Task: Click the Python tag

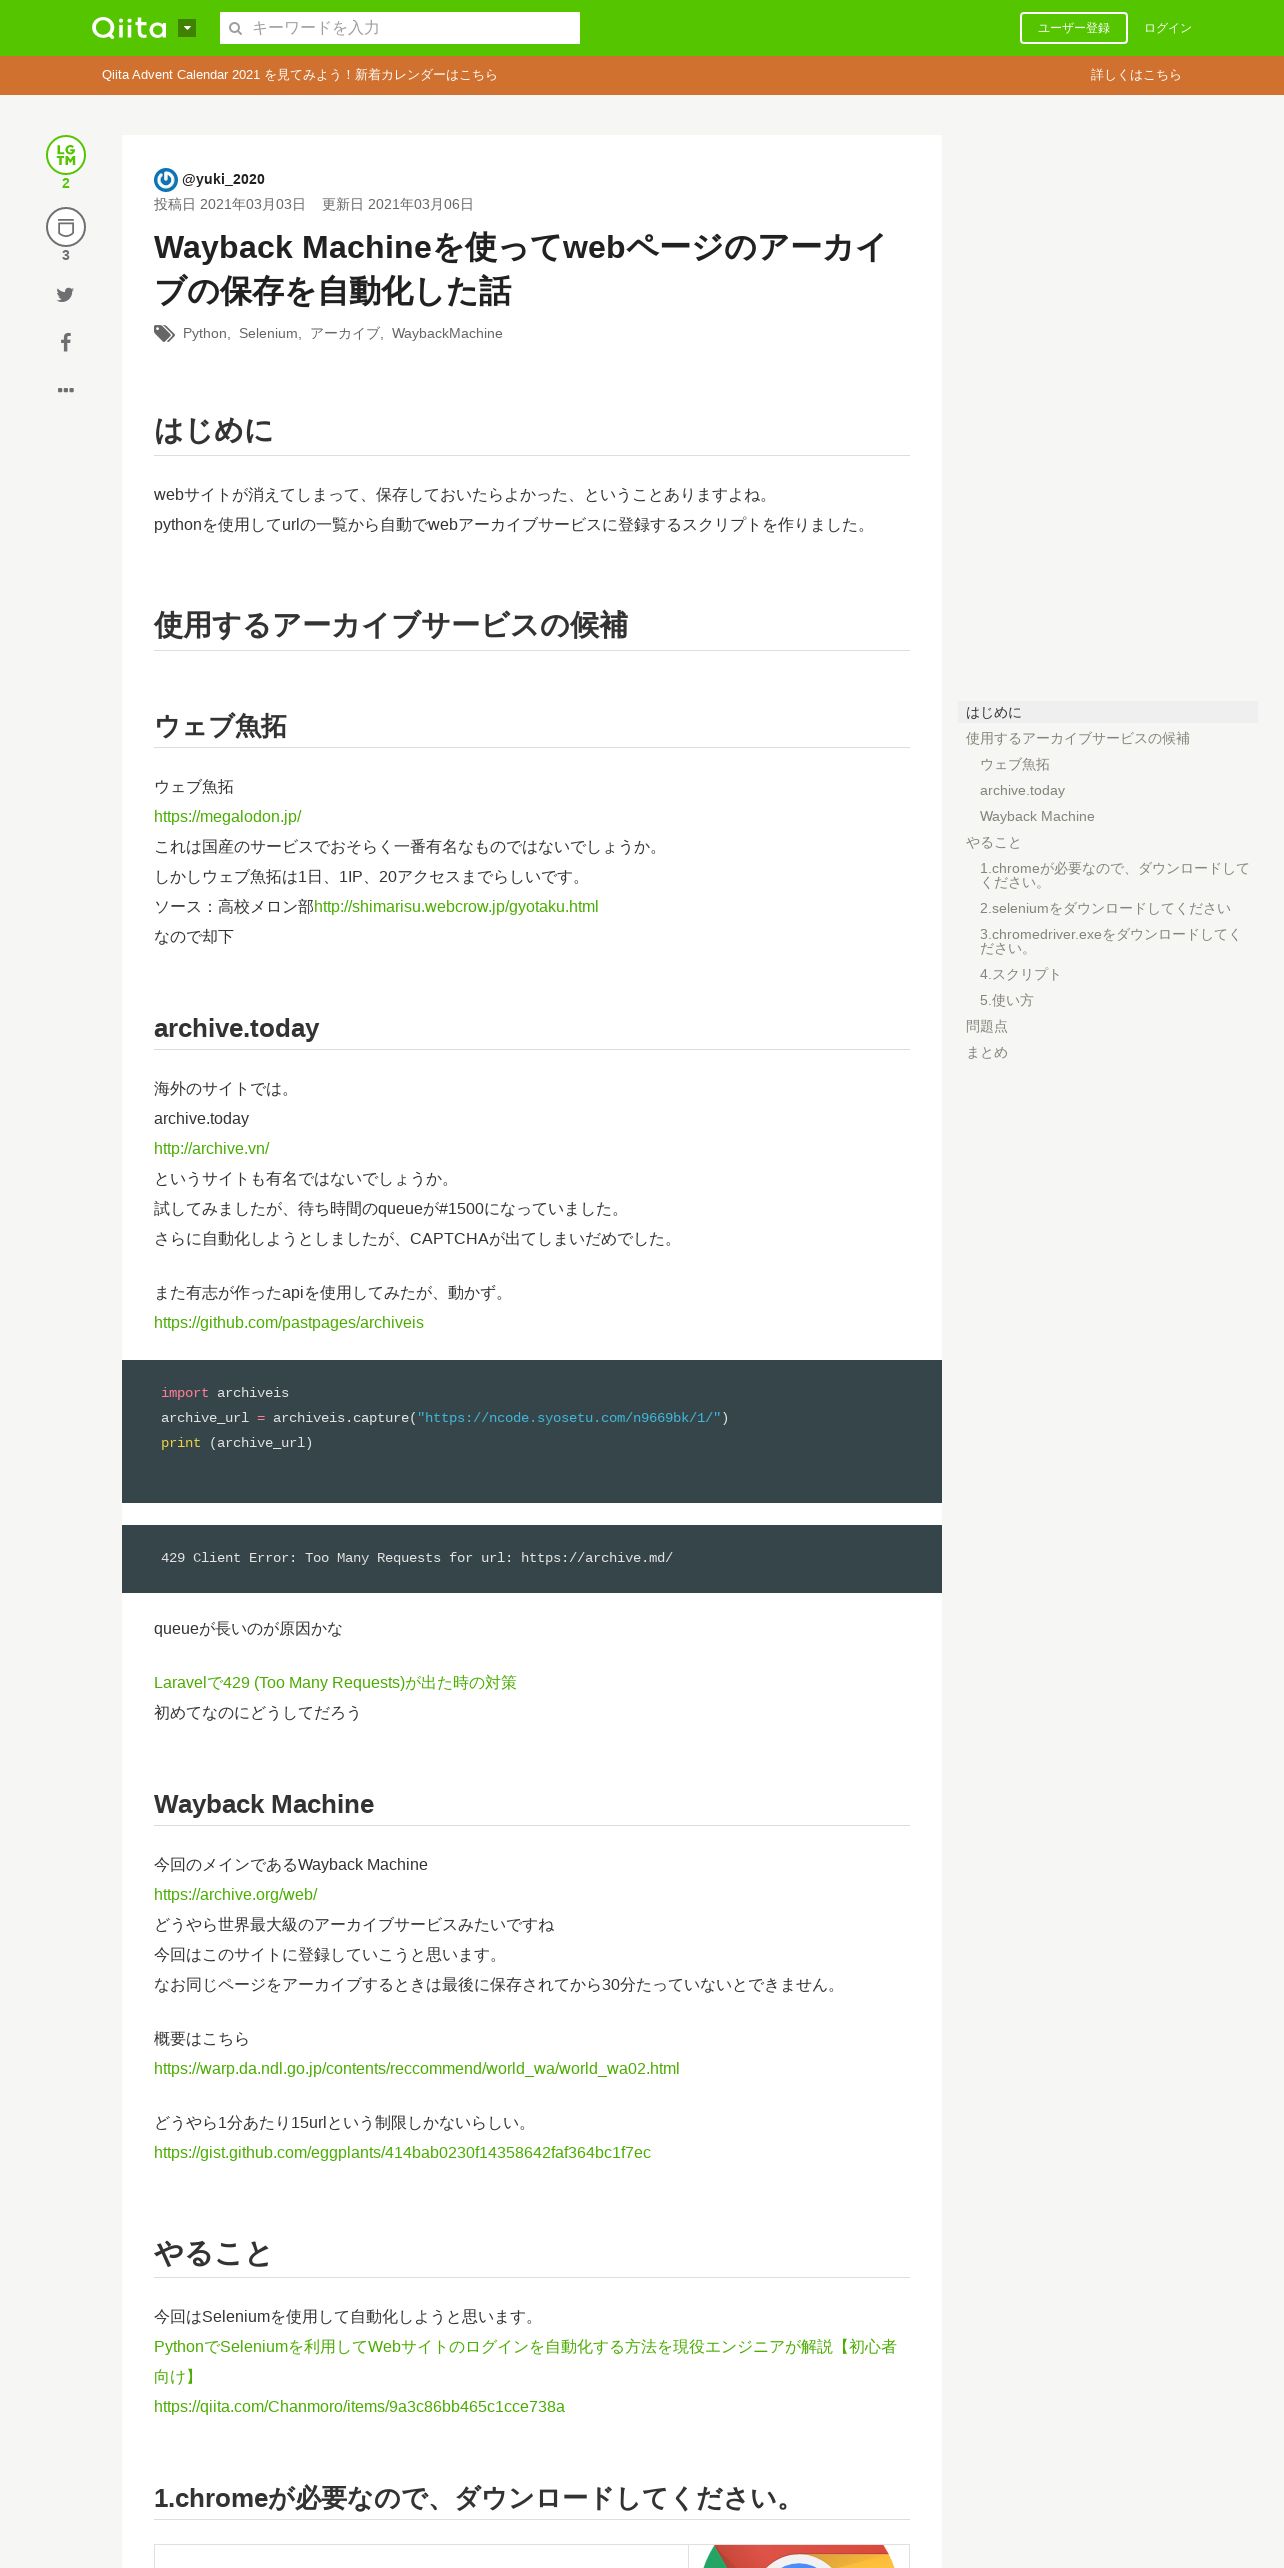Action: tap(204, 333)
